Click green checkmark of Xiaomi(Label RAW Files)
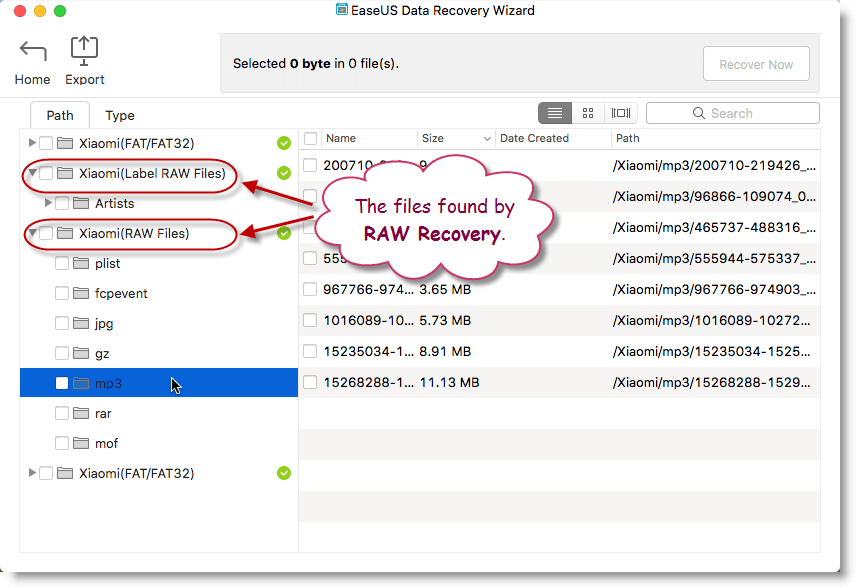This screenshot has height=588, width=856. pos(284,173)
